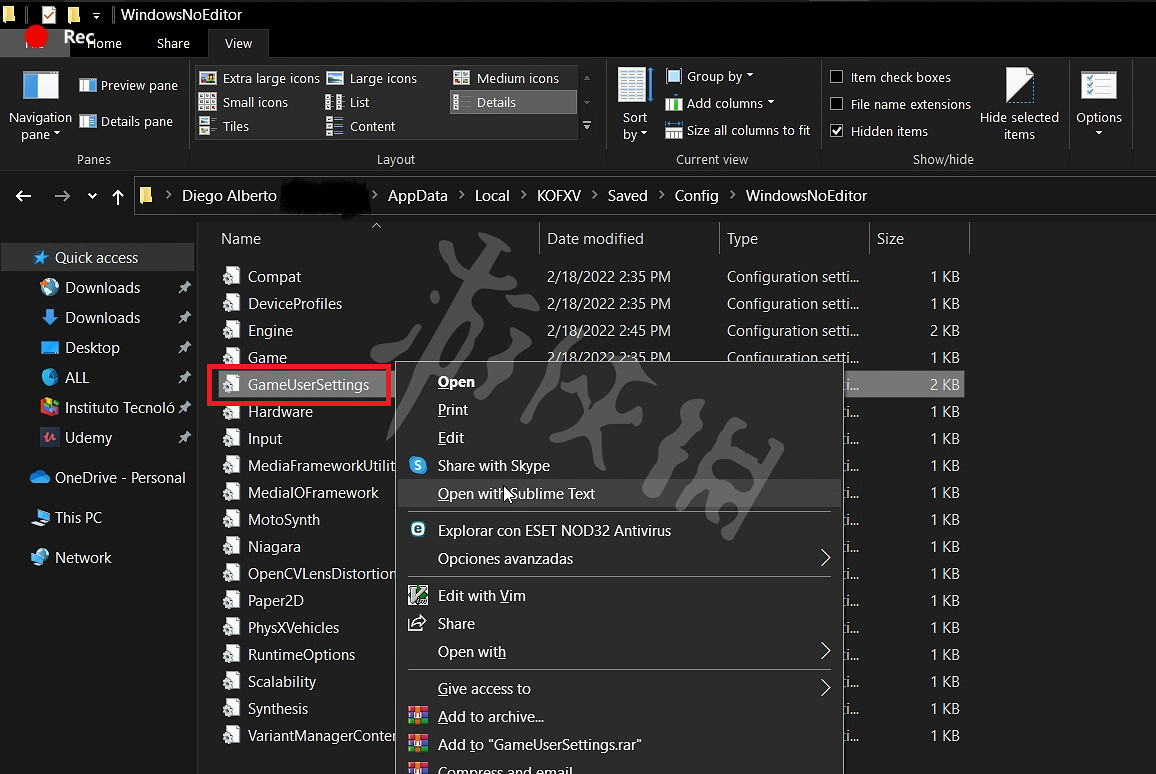Expand Opciones avanzadas submenu arrow
Image resolution: width=1156 pixels, height=774 pixels.
[x=825, y=559]
